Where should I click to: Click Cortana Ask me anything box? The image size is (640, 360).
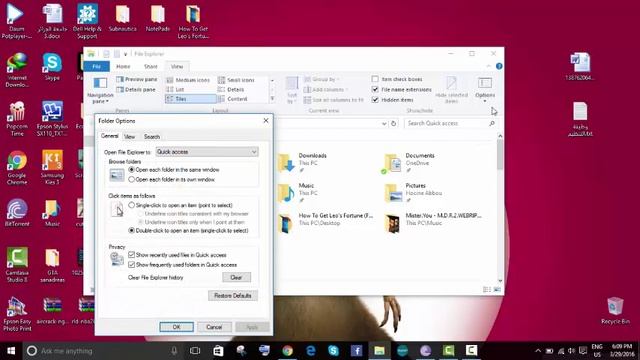(101, 351)
